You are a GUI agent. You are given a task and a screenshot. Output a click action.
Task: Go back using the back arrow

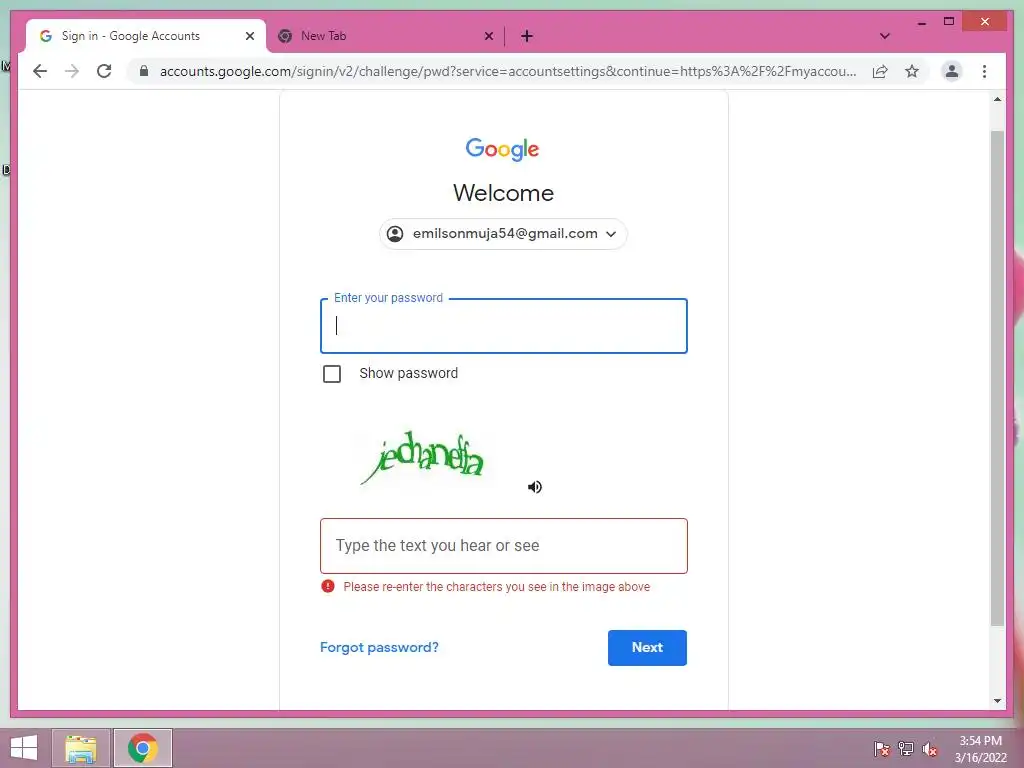tap(40, 71)
